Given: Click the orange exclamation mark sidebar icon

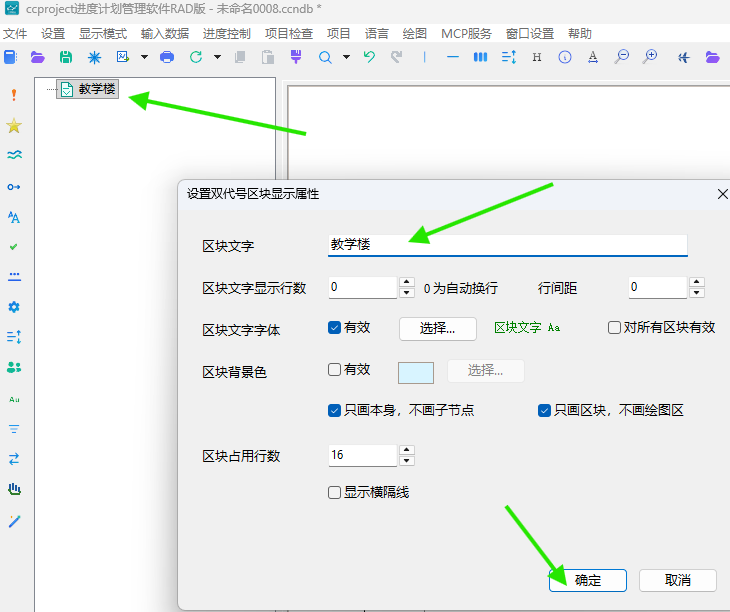Looking at the screenshot, I should tap(14, 95).
